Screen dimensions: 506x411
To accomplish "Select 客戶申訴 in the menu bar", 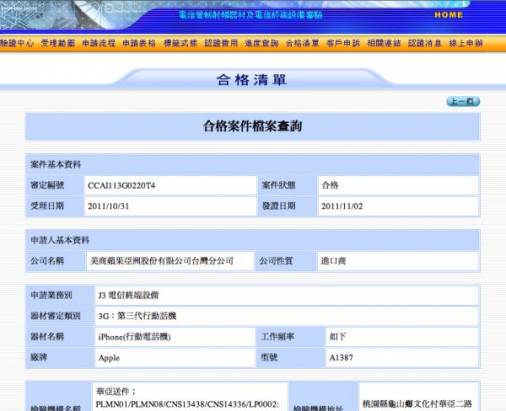I will pos(343,43).
